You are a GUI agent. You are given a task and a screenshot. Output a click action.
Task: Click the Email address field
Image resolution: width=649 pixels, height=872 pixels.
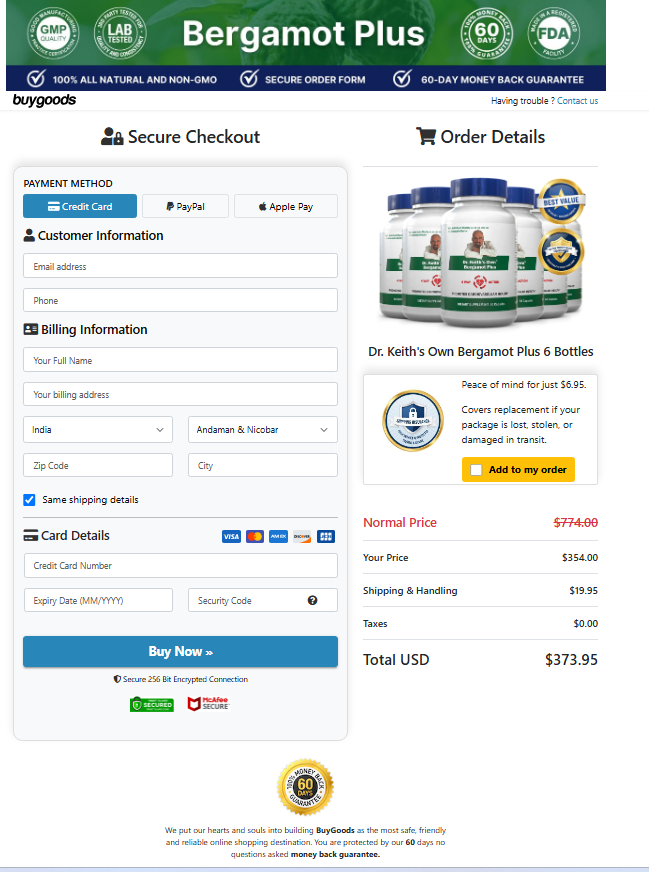click(180, 267)
